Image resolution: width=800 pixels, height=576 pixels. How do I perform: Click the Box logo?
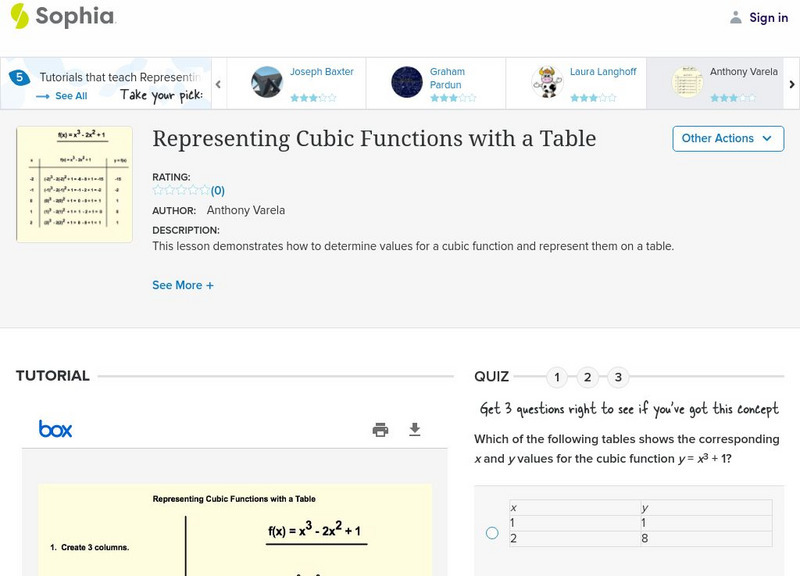56,429
